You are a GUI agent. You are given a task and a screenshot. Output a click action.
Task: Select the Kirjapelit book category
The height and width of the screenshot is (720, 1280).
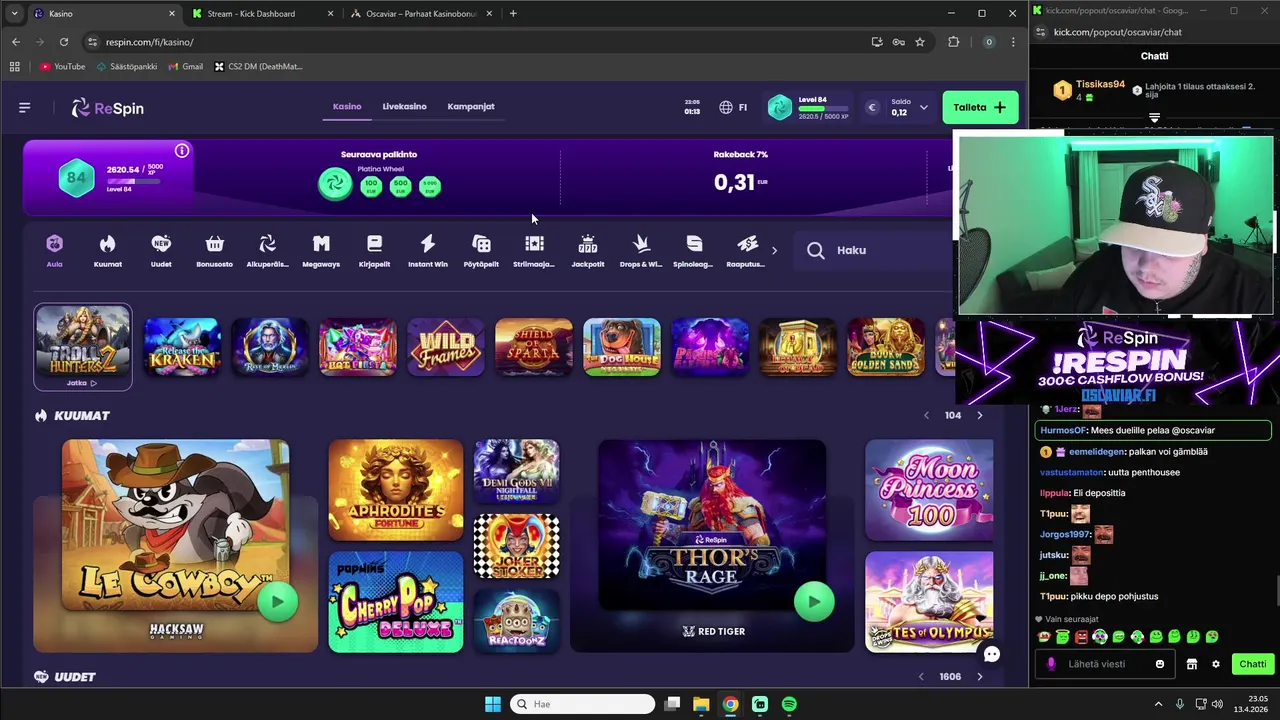(x=374, y=251)
